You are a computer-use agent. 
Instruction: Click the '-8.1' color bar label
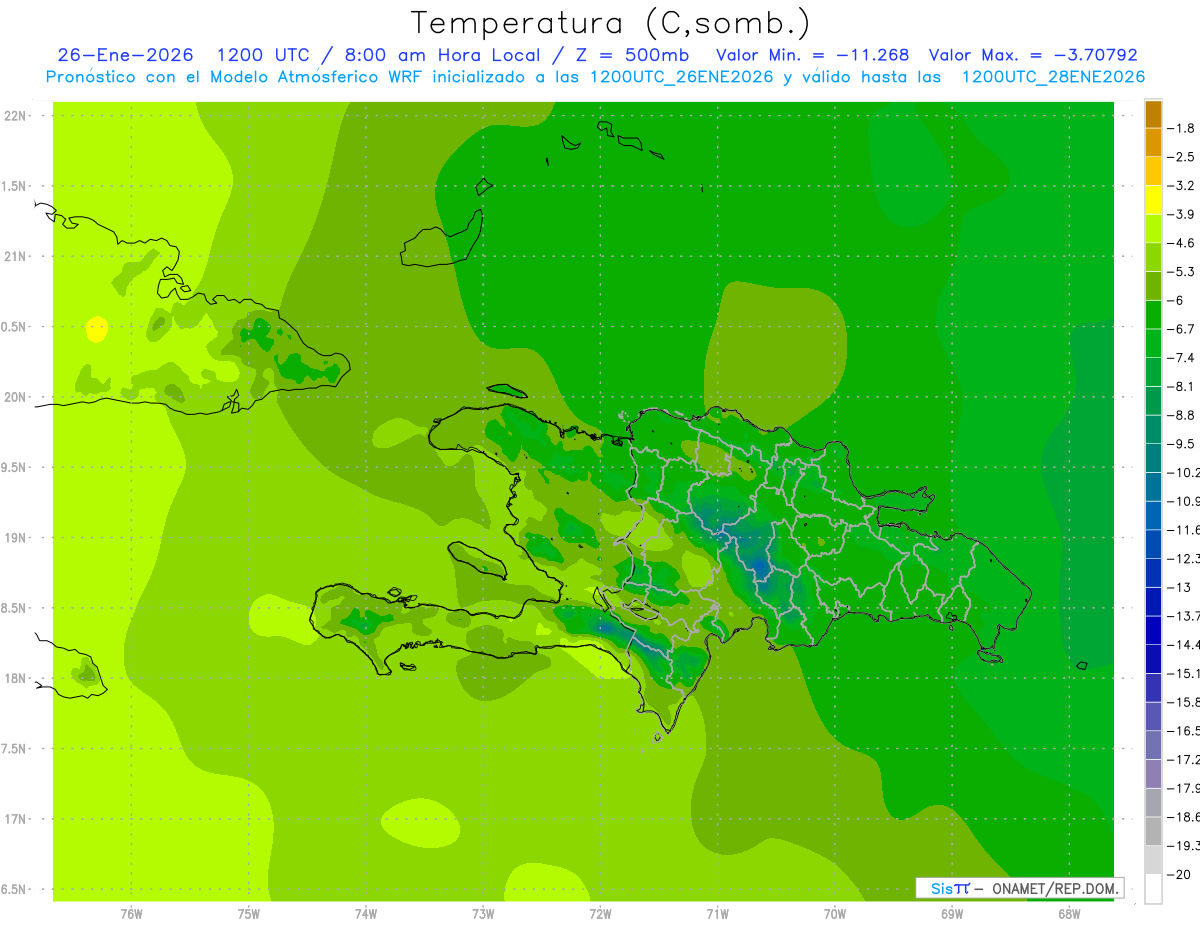1182,386
